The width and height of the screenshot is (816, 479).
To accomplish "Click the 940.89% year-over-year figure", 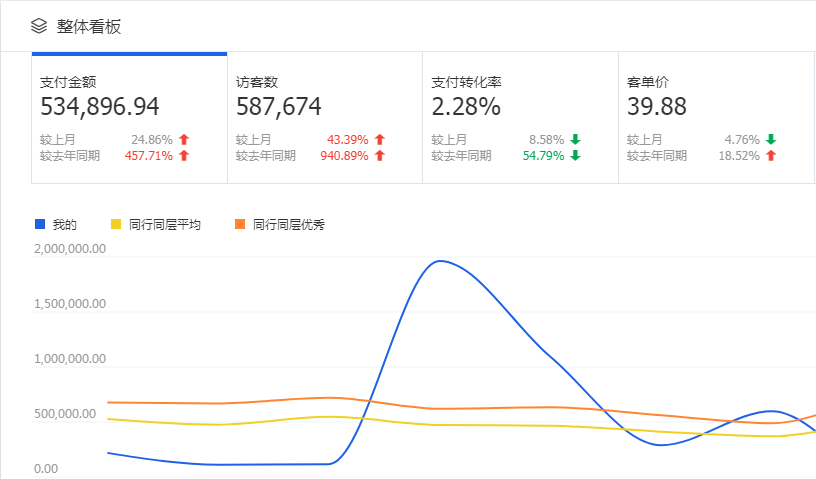I will coord(344,156).
